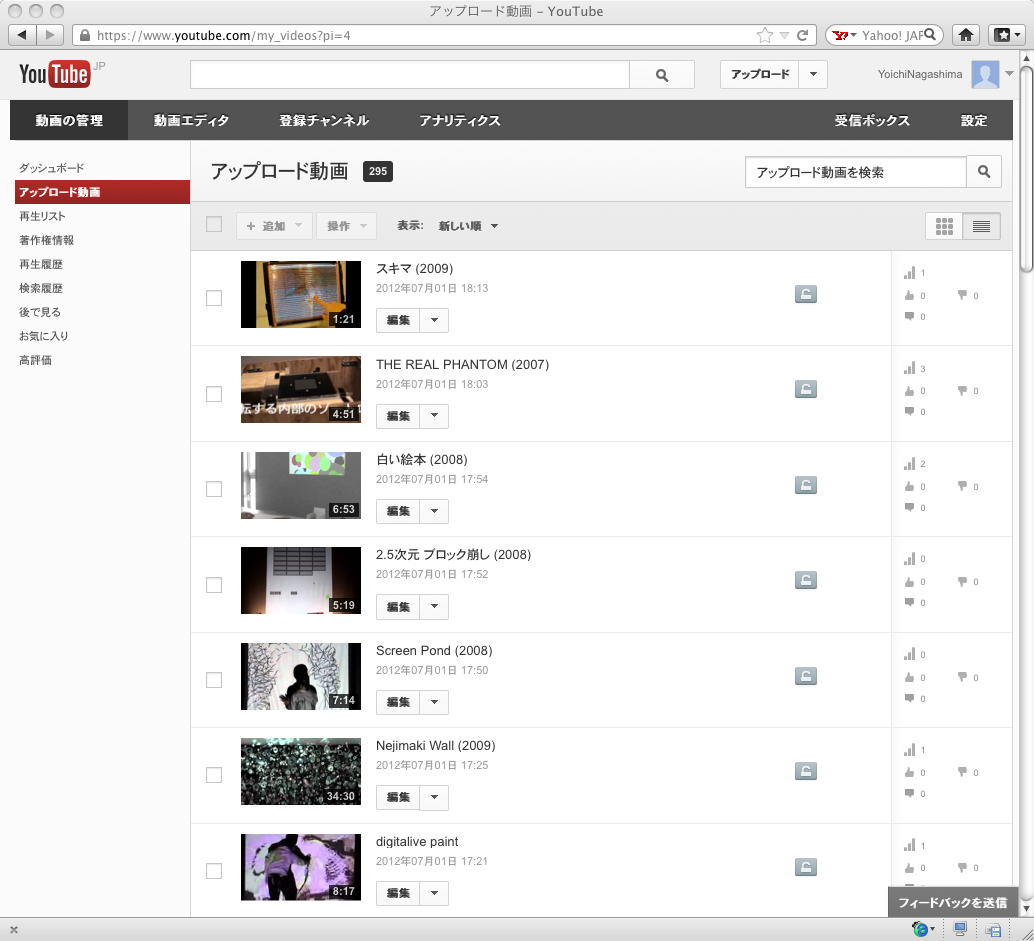
Task: Toggle select-all checkbox in toolbar
Action: (x=214, y=224)
